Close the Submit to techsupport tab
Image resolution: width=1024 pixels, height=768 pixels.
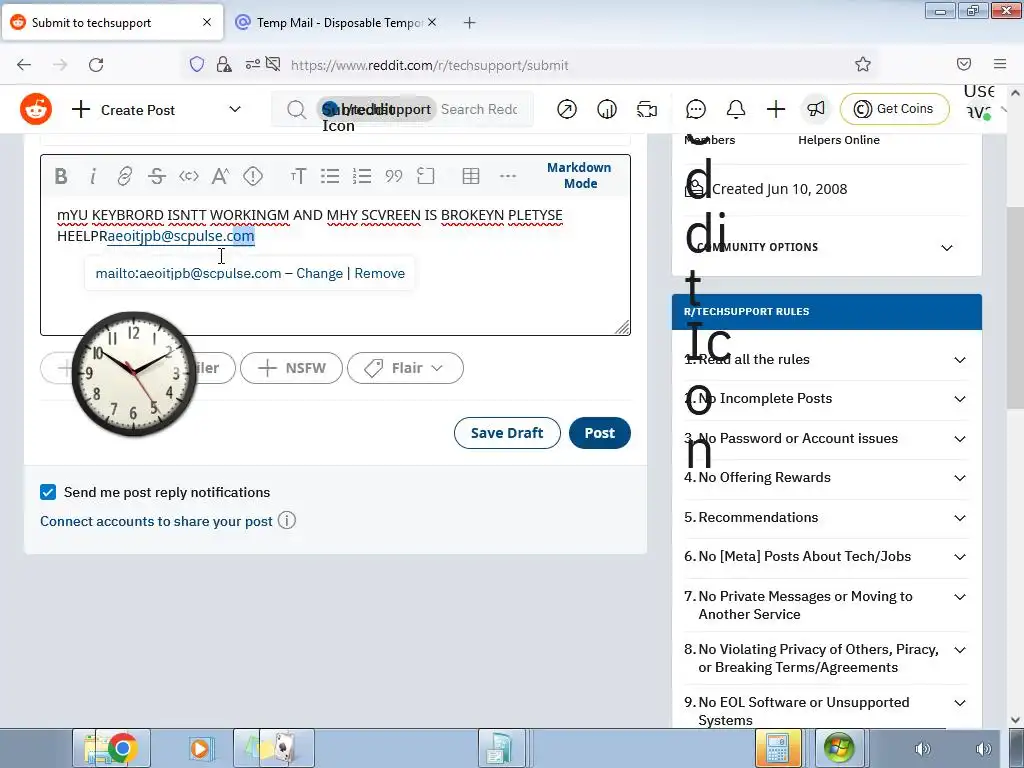[207, 22]
